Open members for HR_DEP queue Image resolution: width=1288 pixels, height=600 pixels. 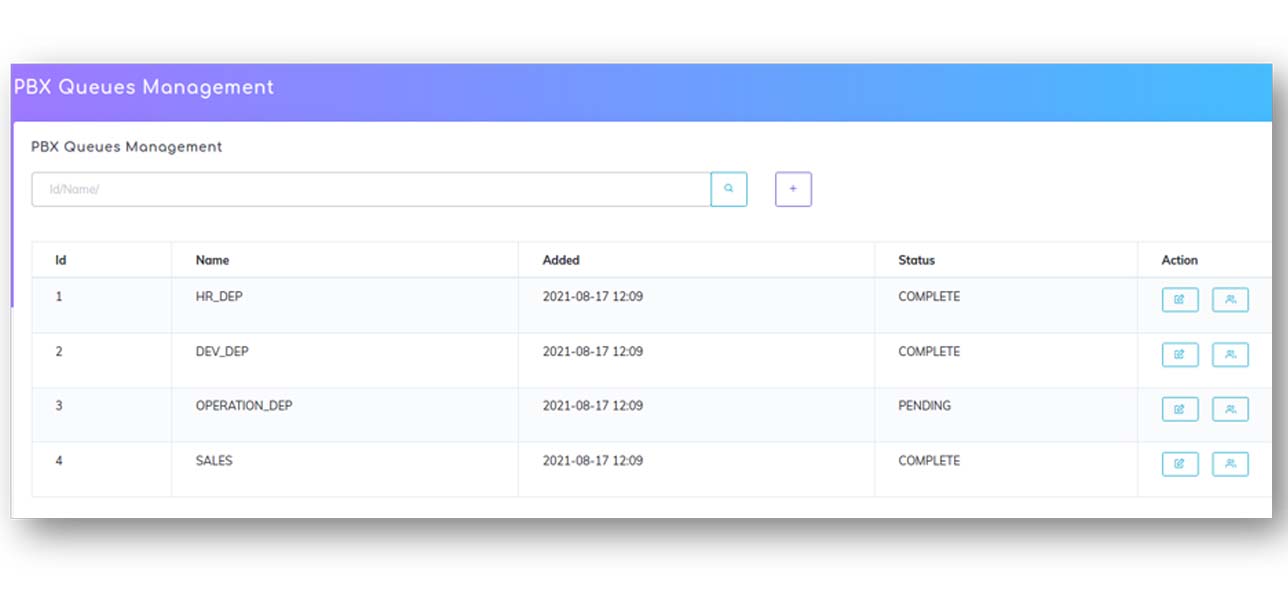pos(1230,300)
